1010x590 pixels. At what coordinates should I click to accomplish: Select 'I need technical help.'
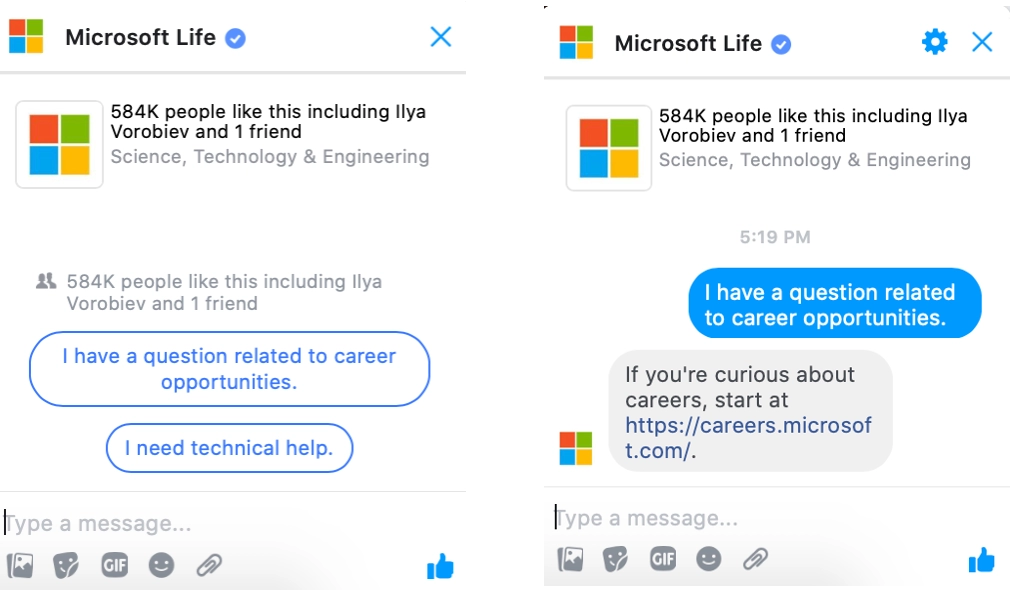[x=229, y=448]
